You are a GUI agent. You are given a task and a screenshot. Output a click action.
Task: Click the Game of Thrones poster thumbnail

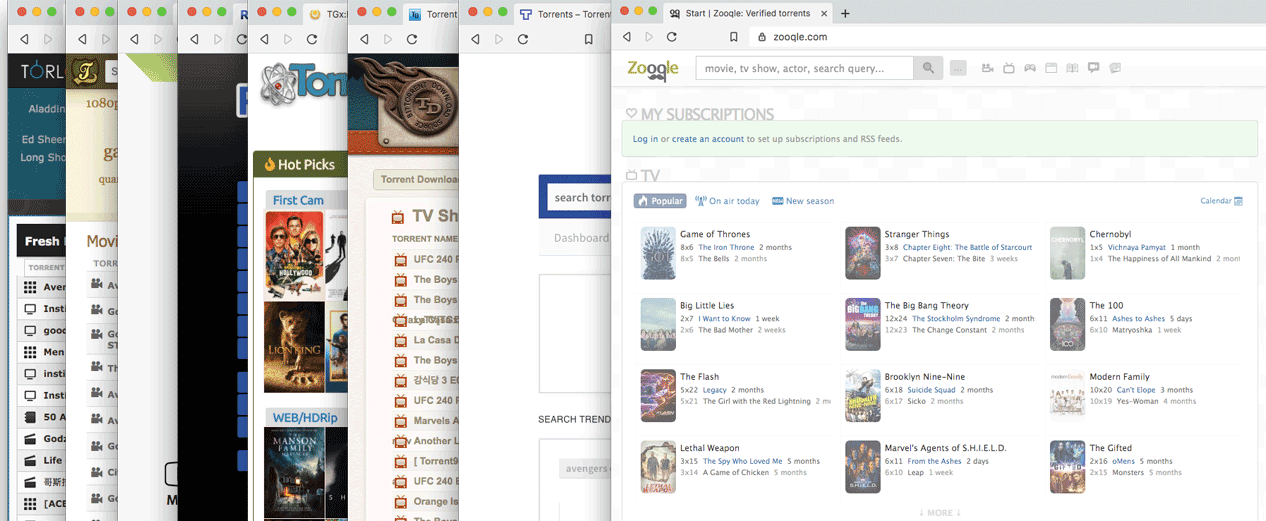point(658,253)
